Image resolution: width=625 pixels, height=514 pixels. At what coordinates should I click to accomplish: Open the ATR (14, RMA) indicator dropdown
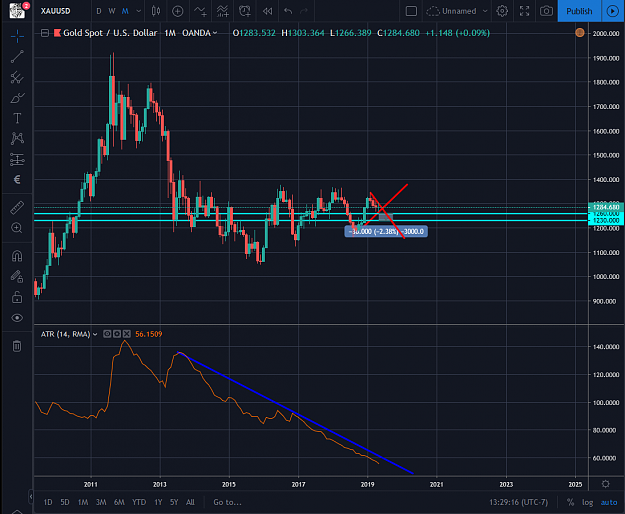click(x=95, y=334)
